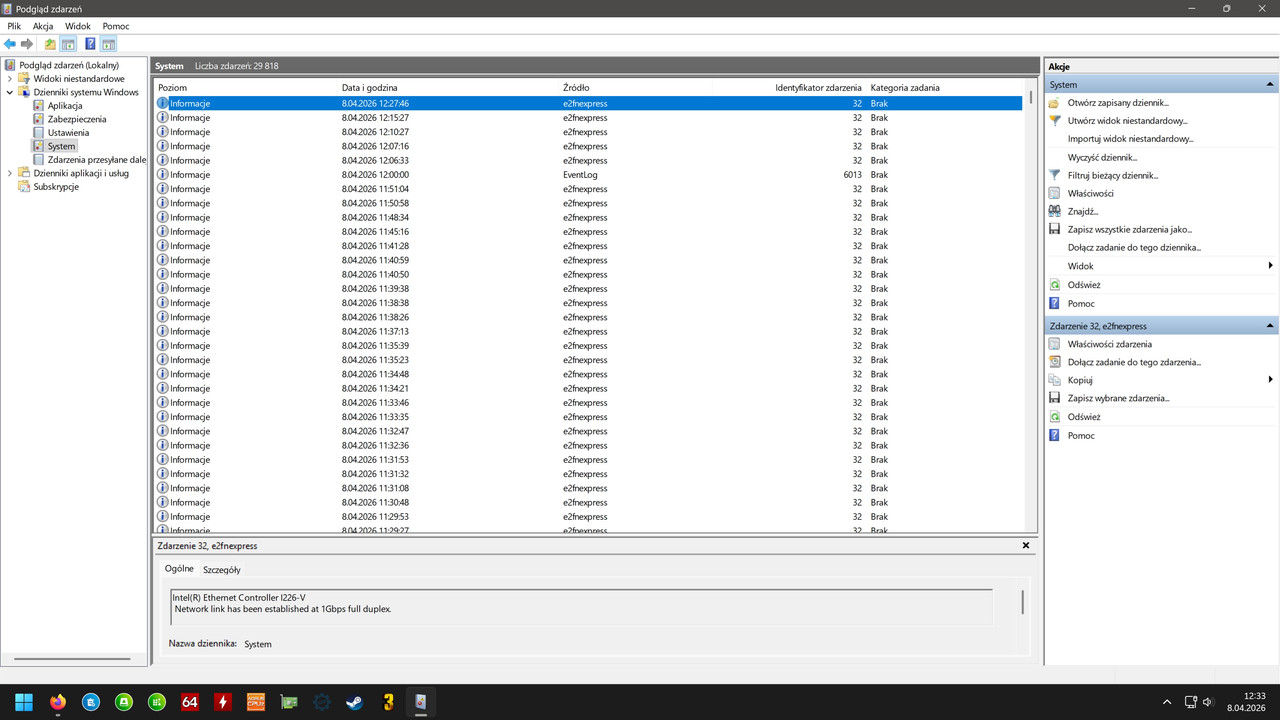Screen dimensions: 1280x720
Task: Open saved log via Otwórz zapisany dziennik icon
Action: (1054, 103)
